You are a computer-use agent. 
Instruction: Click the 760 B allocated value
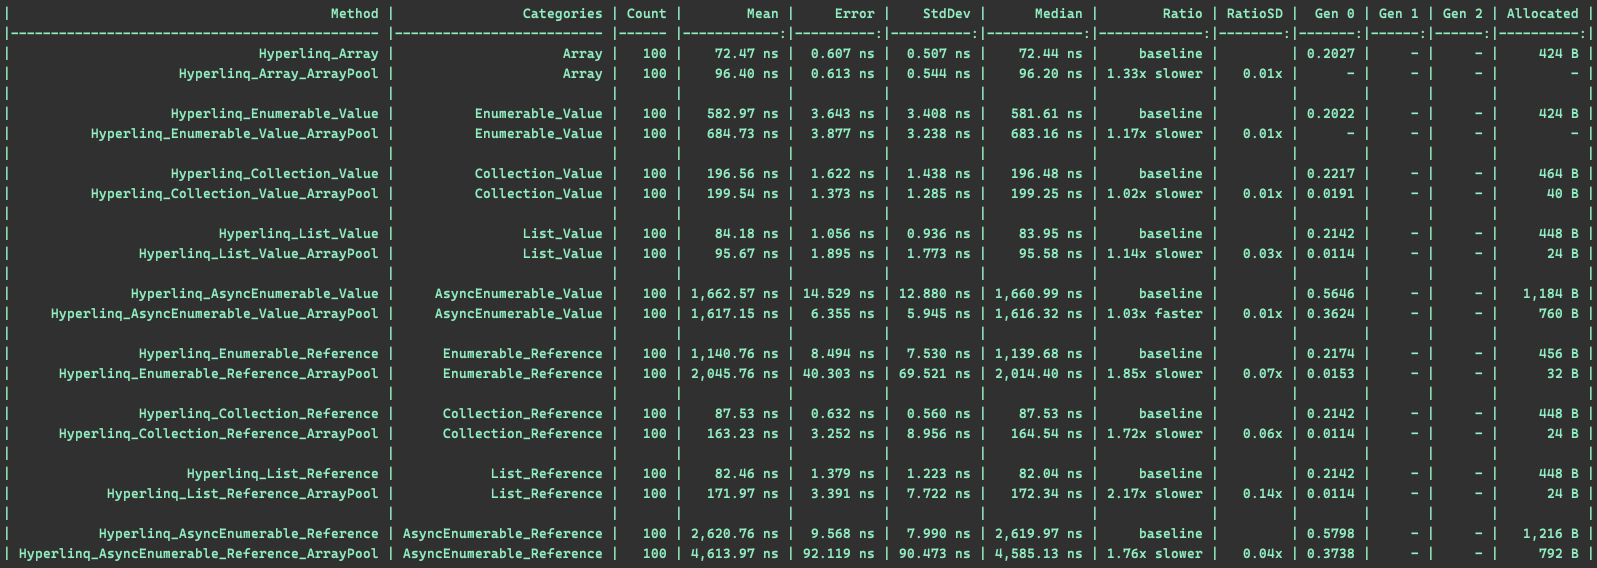(1559, 314)
